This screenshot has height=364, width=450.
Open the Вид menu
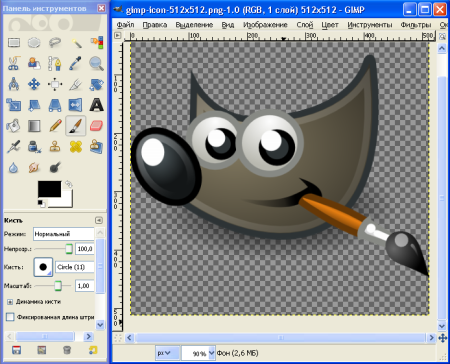[x=228, y=25]
